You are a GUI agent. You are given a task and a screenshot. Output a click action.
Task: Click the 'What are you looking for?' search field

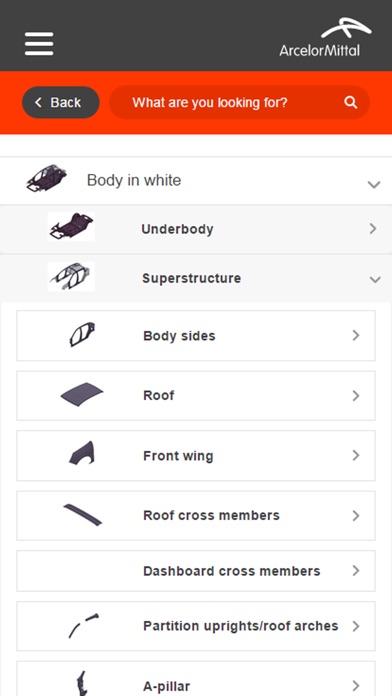coord(240,103)
